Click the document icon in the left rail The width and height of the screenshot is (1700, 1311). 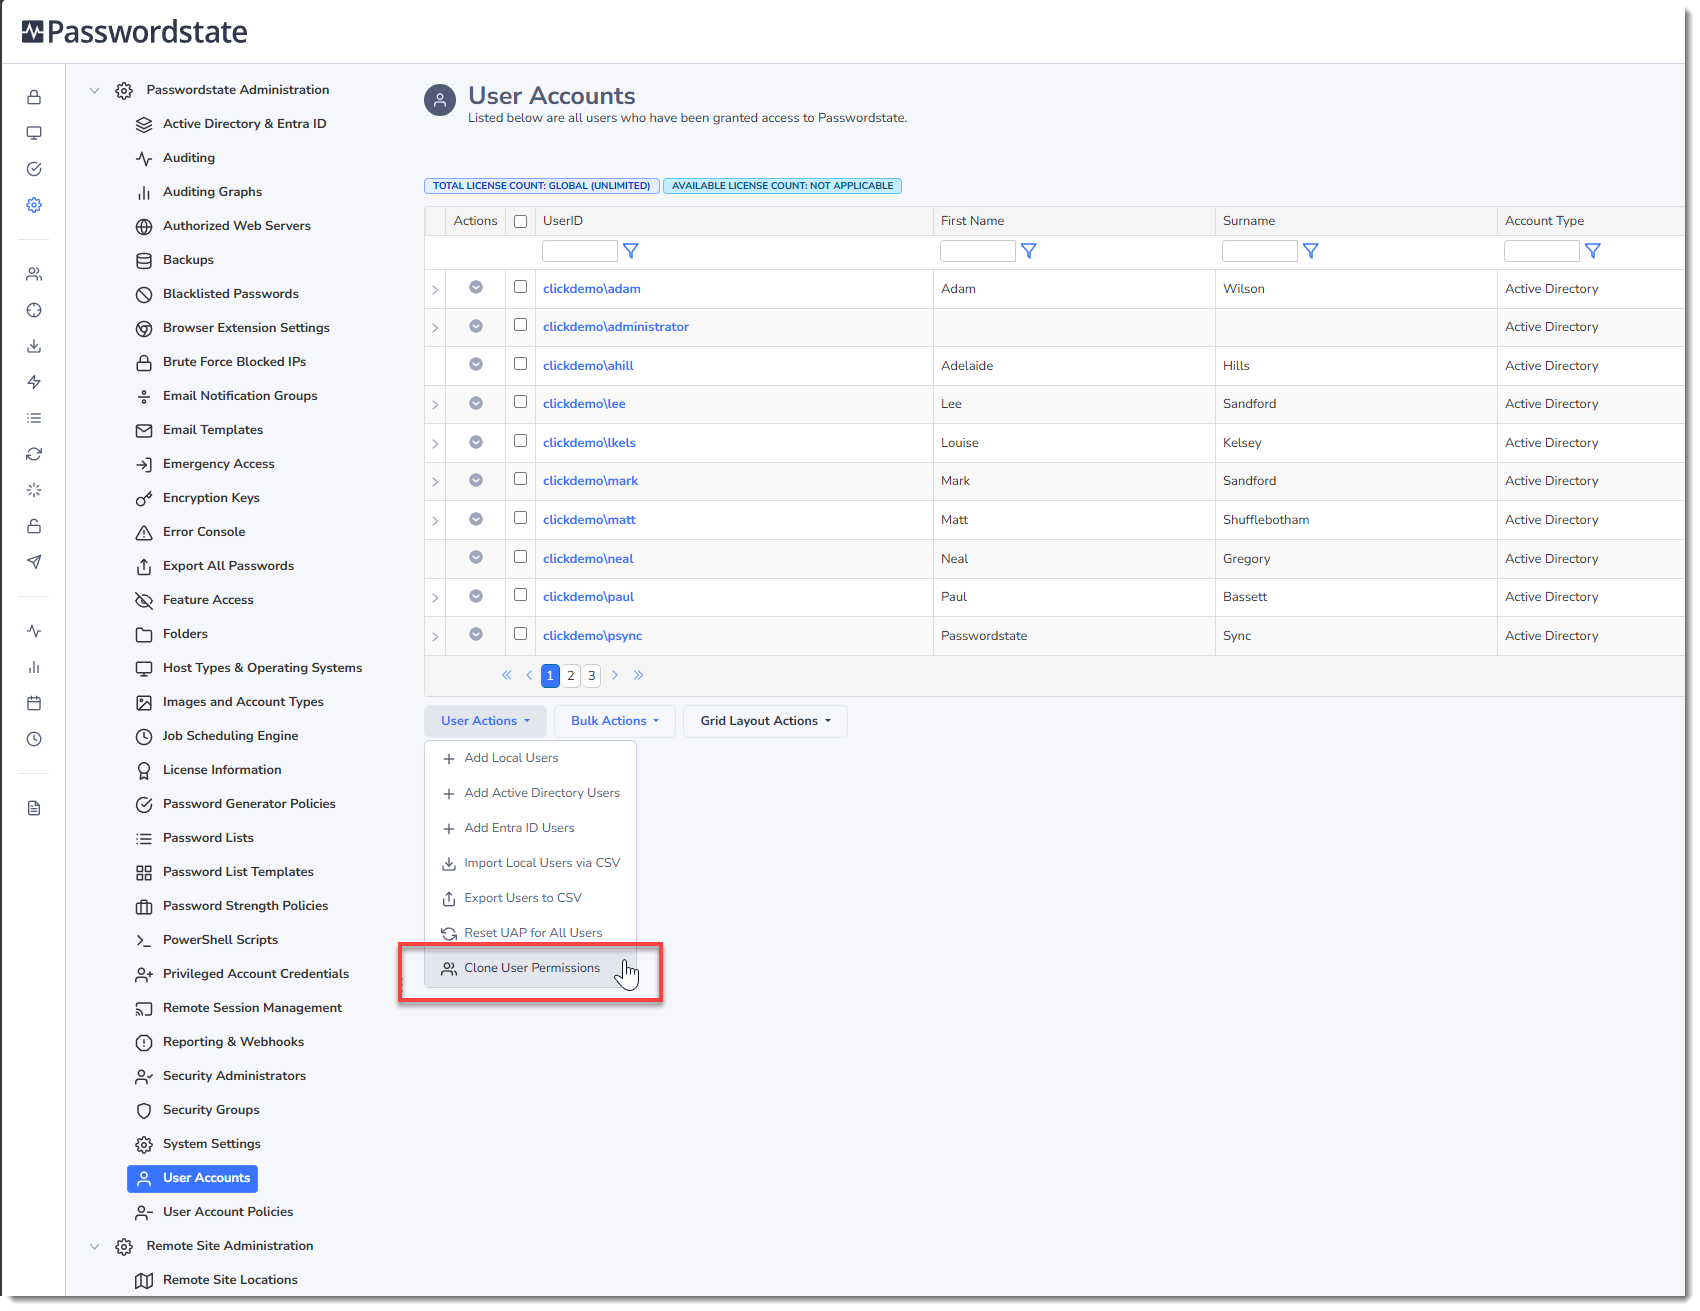tap(34, 808)
